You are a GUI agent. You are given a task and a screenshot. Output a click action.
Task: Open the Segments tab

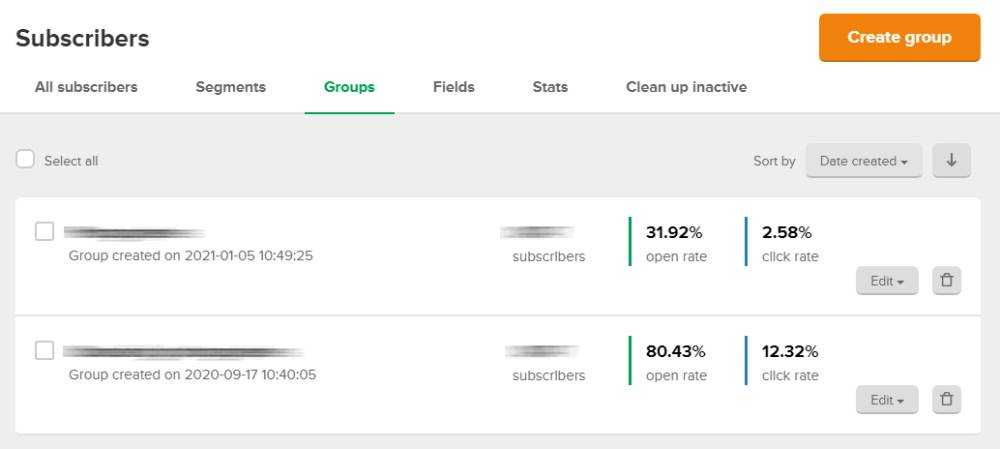(231, 87)
